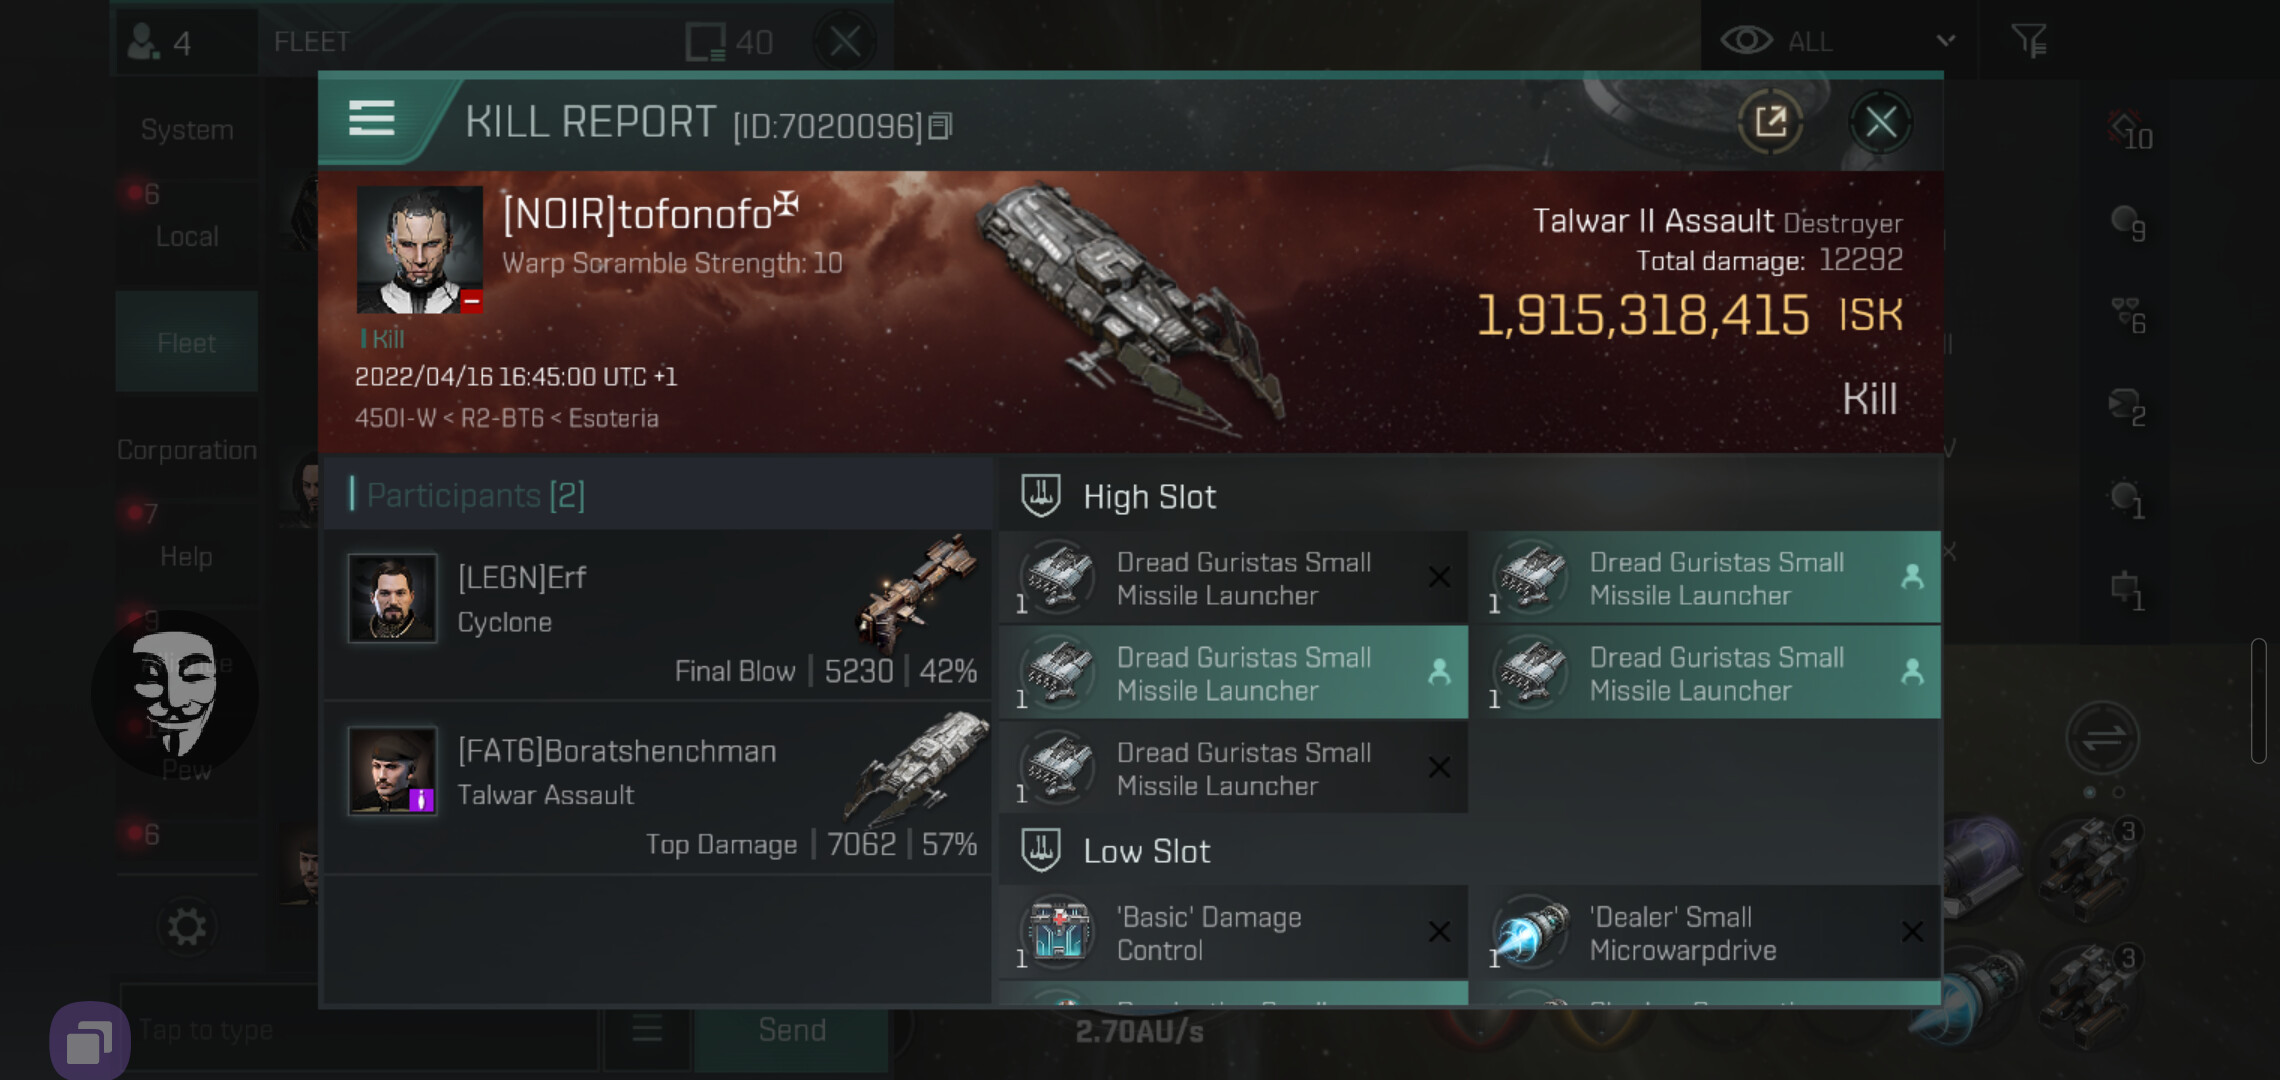
Task: Select the 'Basic' Damage Control module
Action: click(1234, 932)
